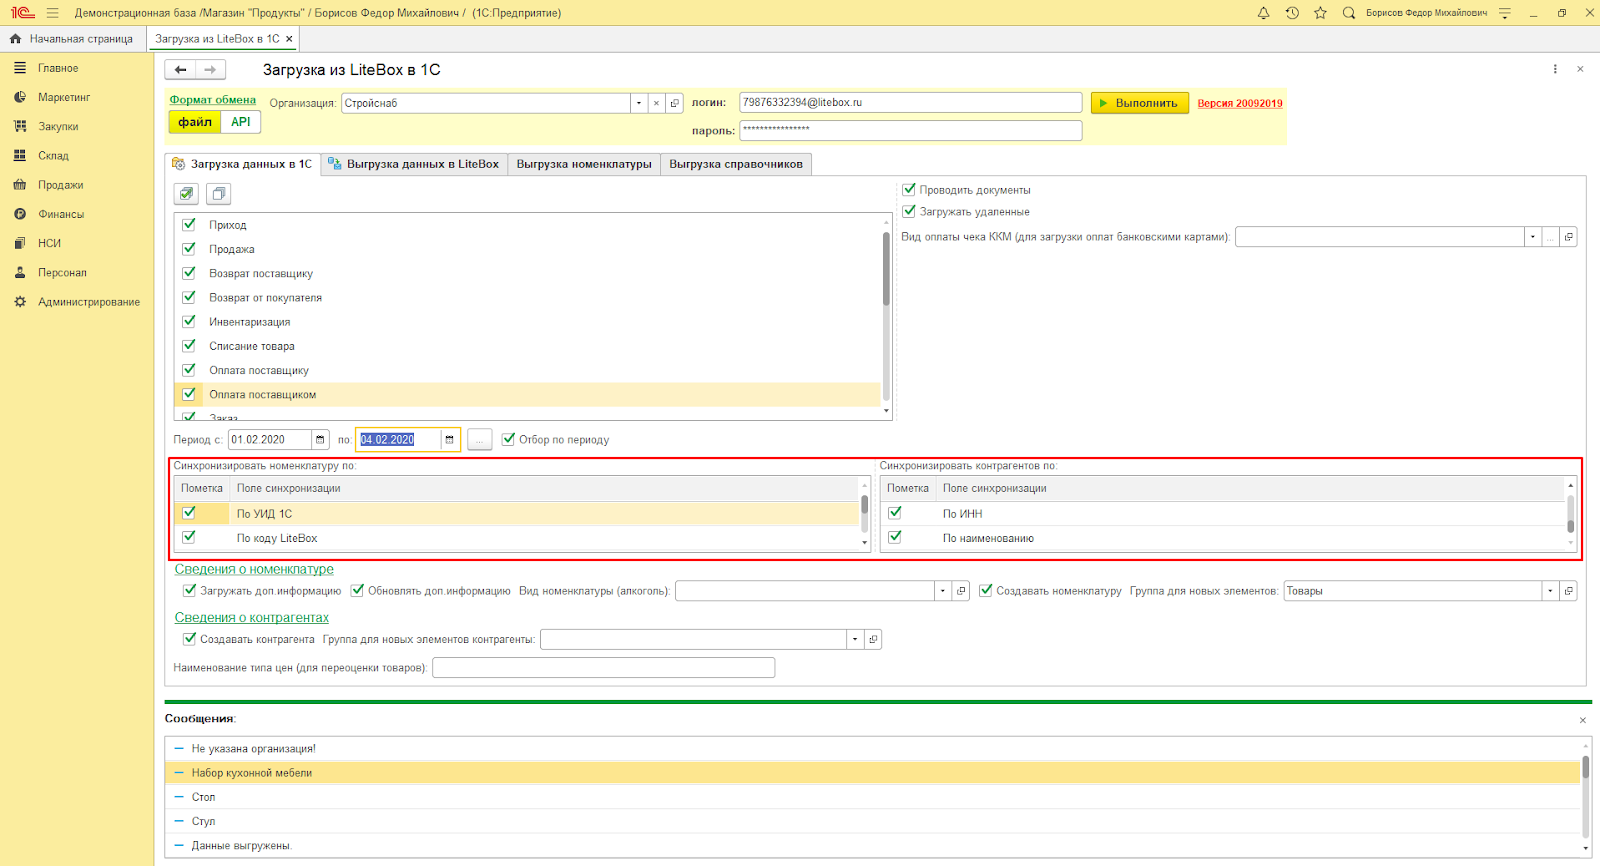Click into the пароль input field

click(911, 130)
